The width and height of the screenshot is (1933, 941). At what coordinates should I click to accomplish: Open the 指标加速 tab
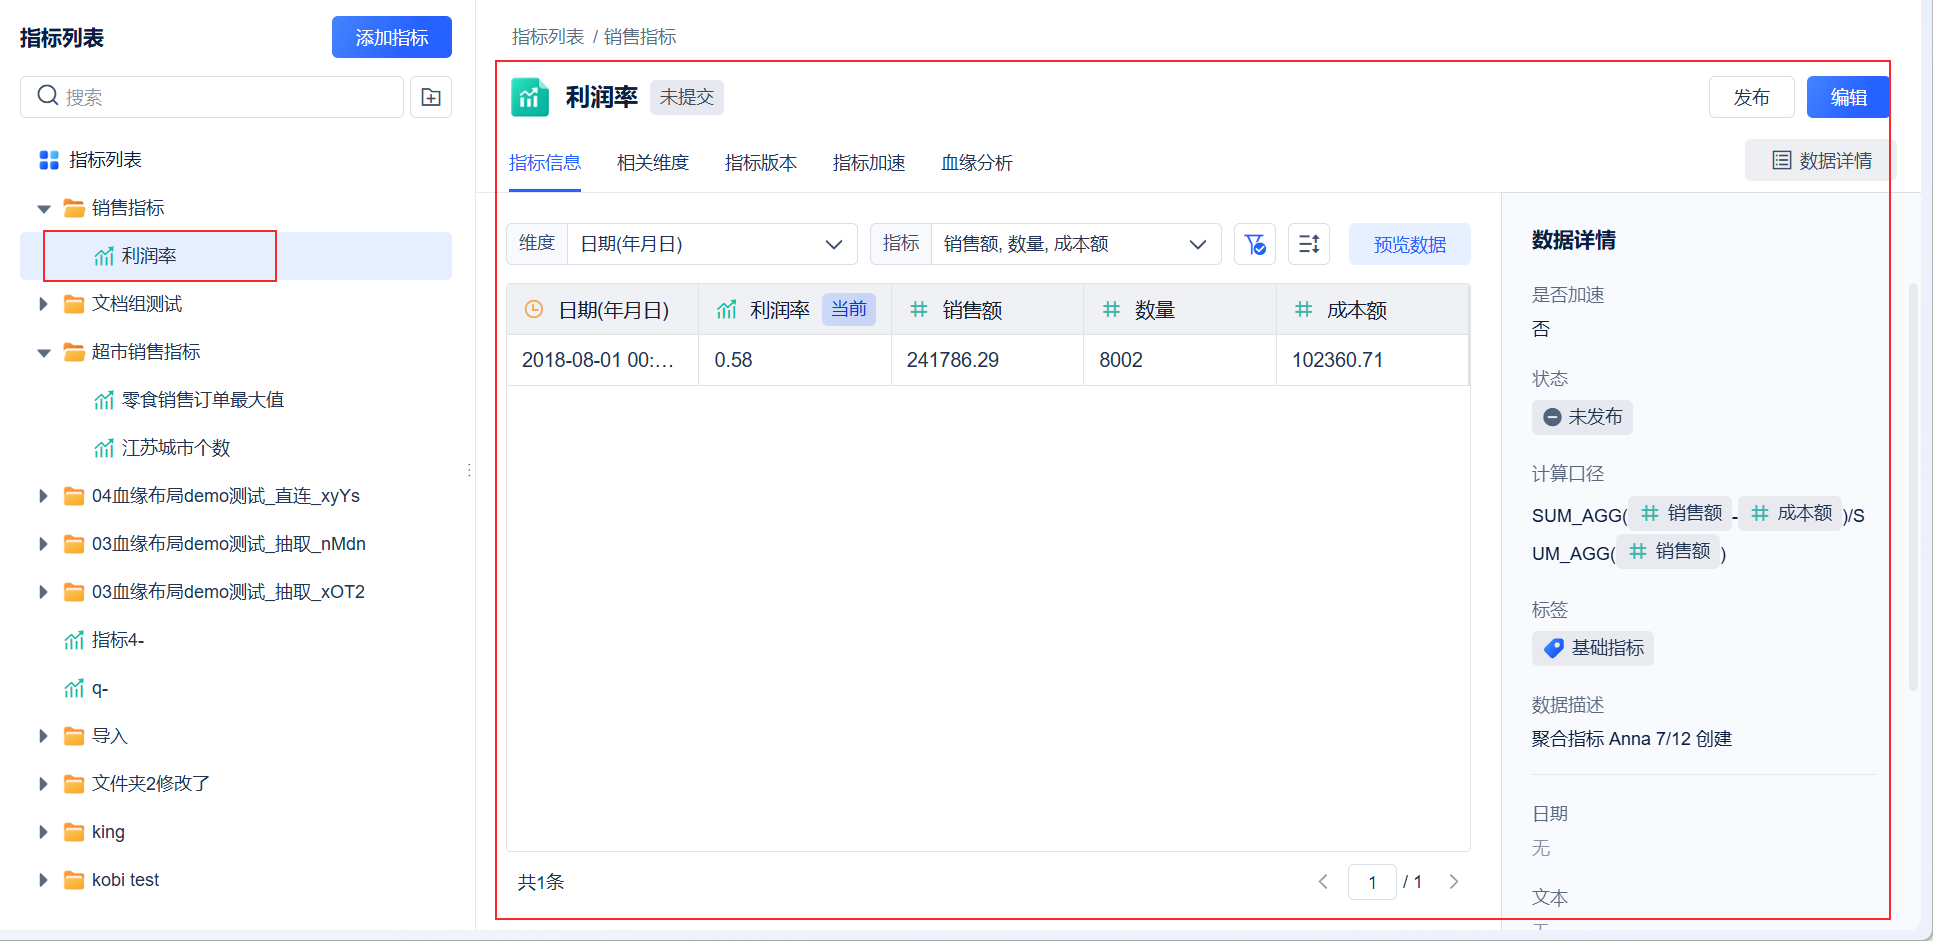[869, 163]
